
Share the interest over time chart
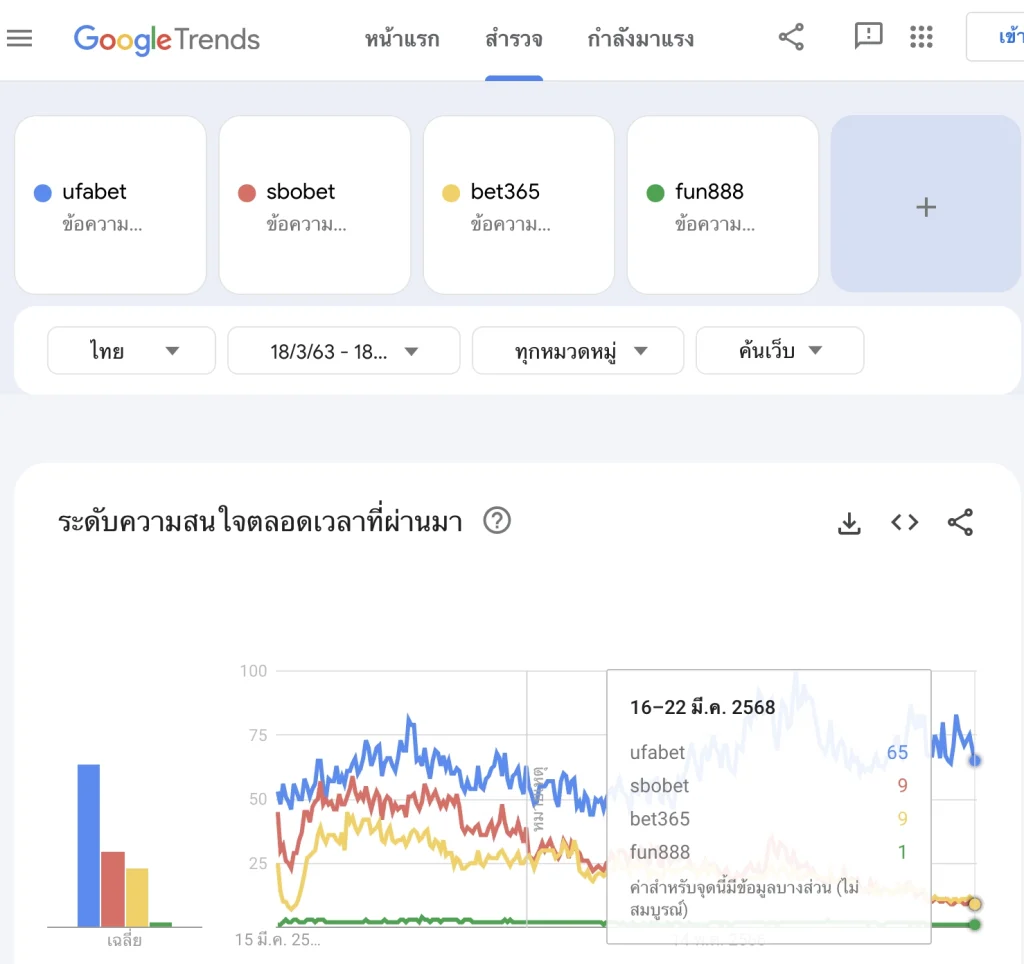click(x=960, y=522)
